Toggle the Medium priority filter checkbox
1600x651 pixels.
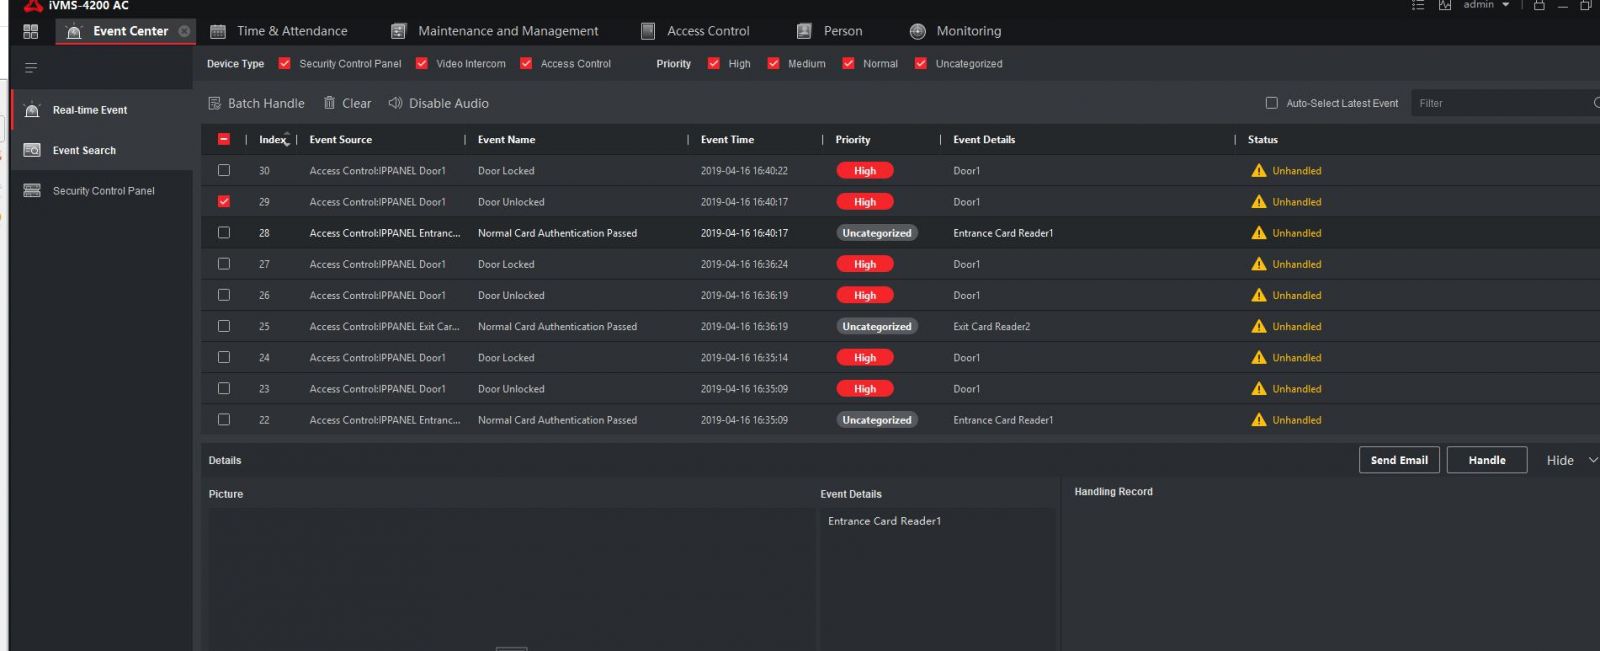[x=773, y=63]
